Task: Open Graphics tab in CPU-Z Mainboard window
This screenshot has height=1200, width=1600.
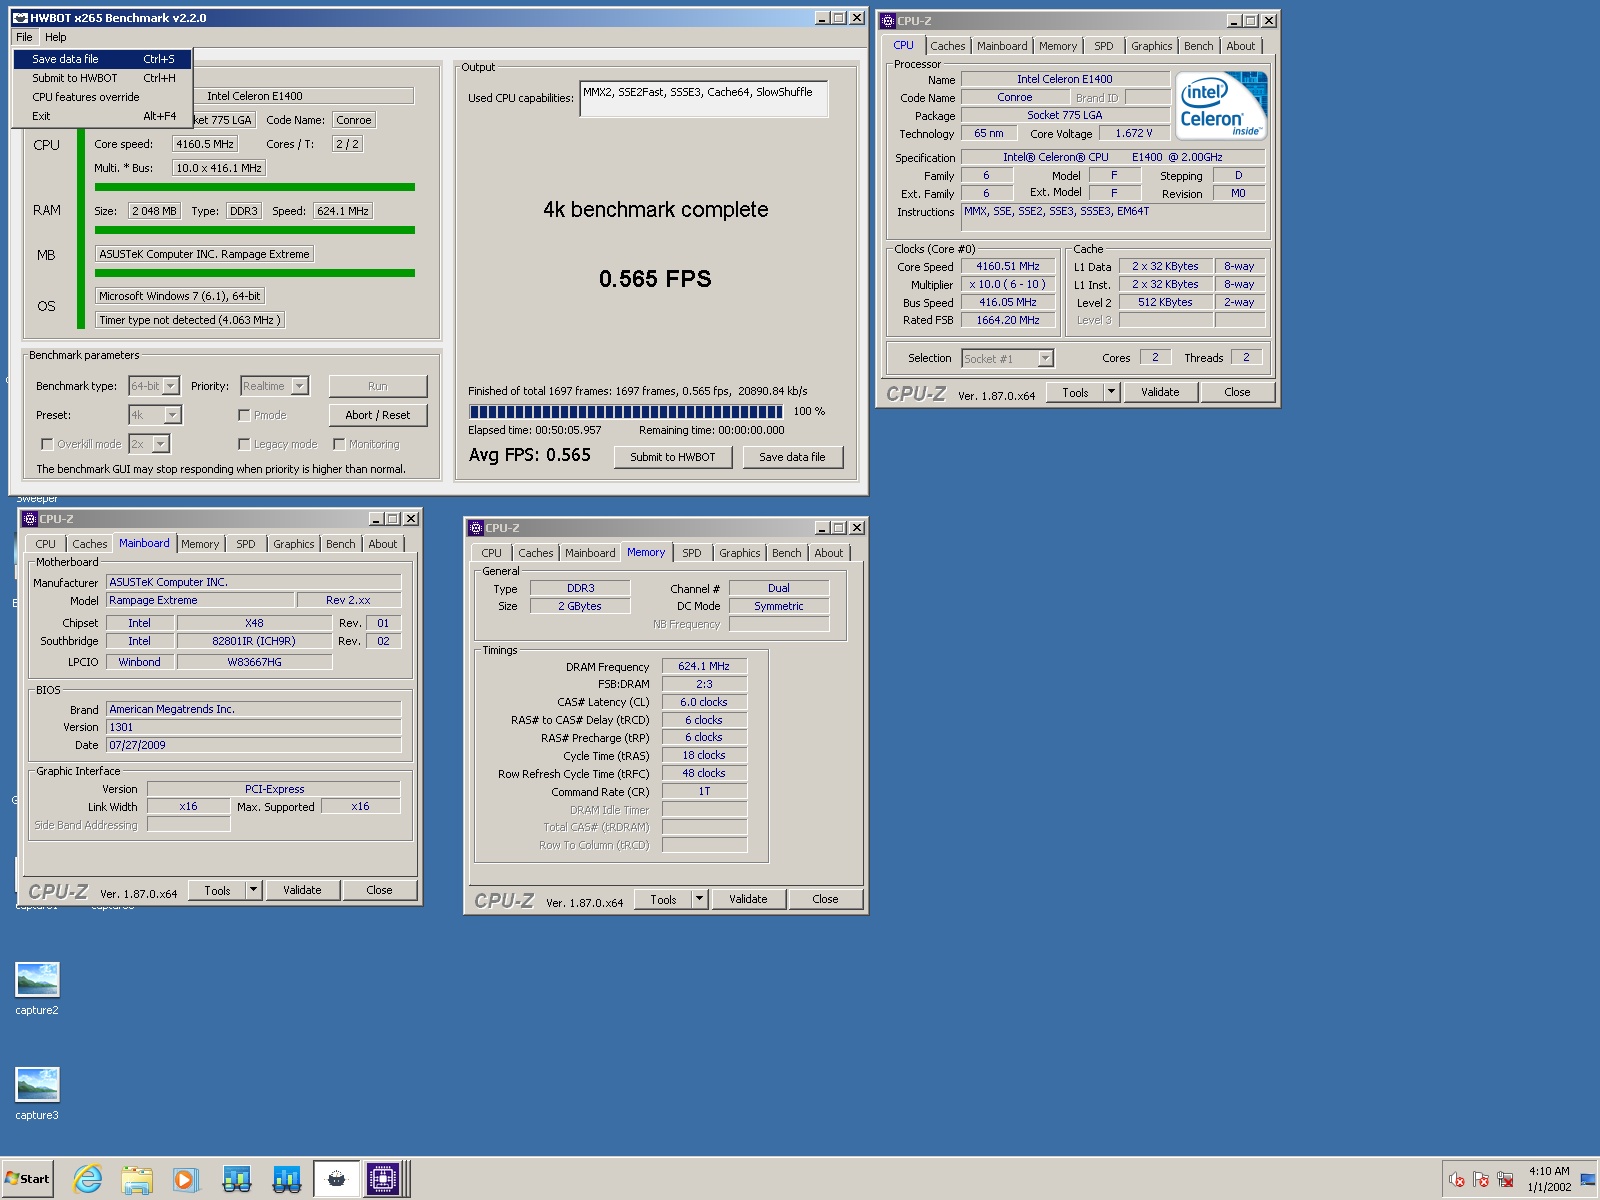Action: [x=293, y=544]
